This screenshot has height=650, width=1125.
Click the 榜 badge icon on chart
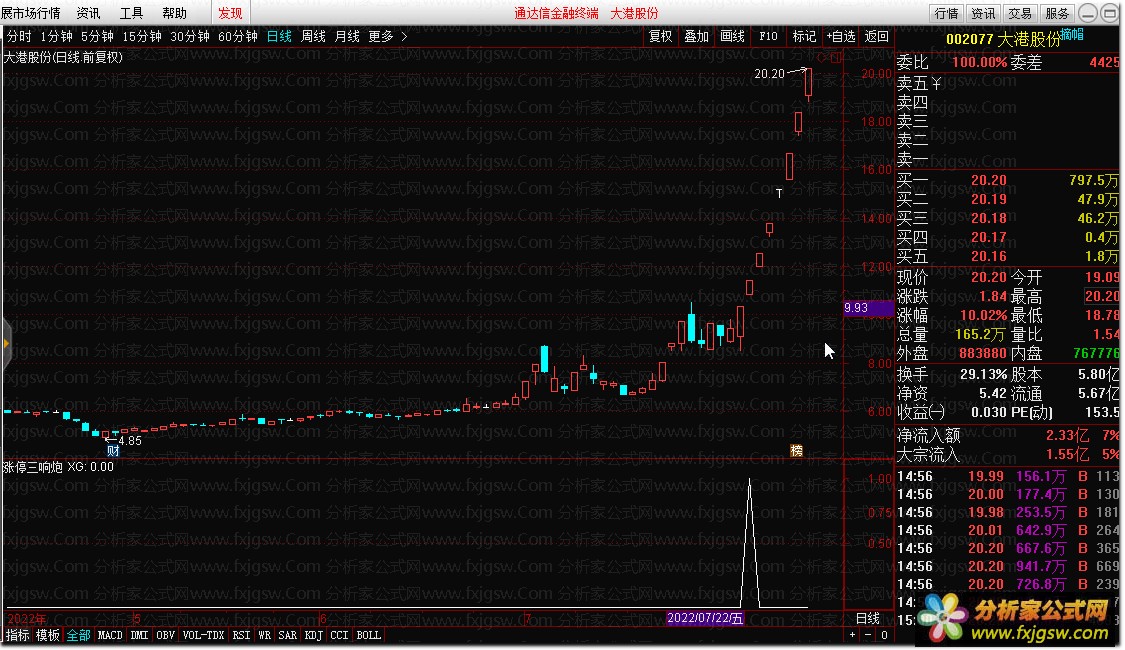coord(796,451)
